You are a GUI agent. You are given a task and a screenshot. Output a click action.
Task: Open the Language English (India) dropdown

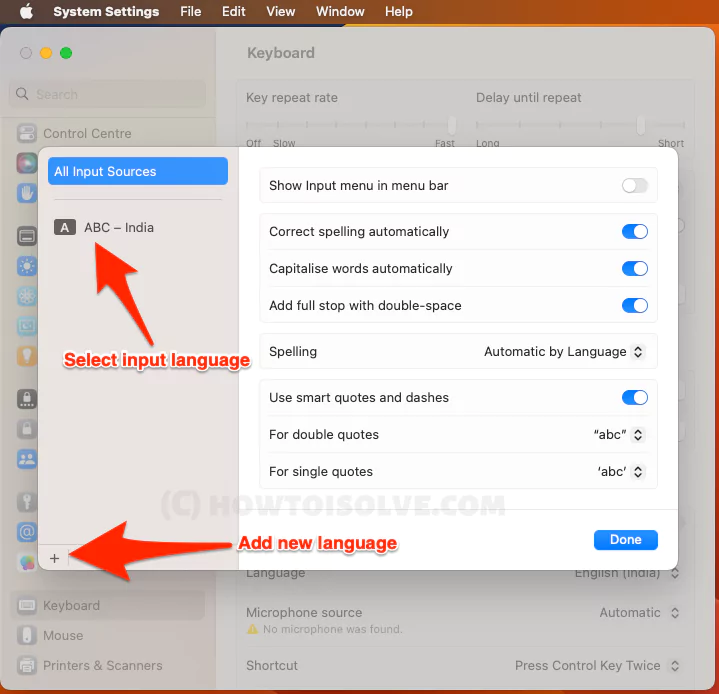pos(627,573)
